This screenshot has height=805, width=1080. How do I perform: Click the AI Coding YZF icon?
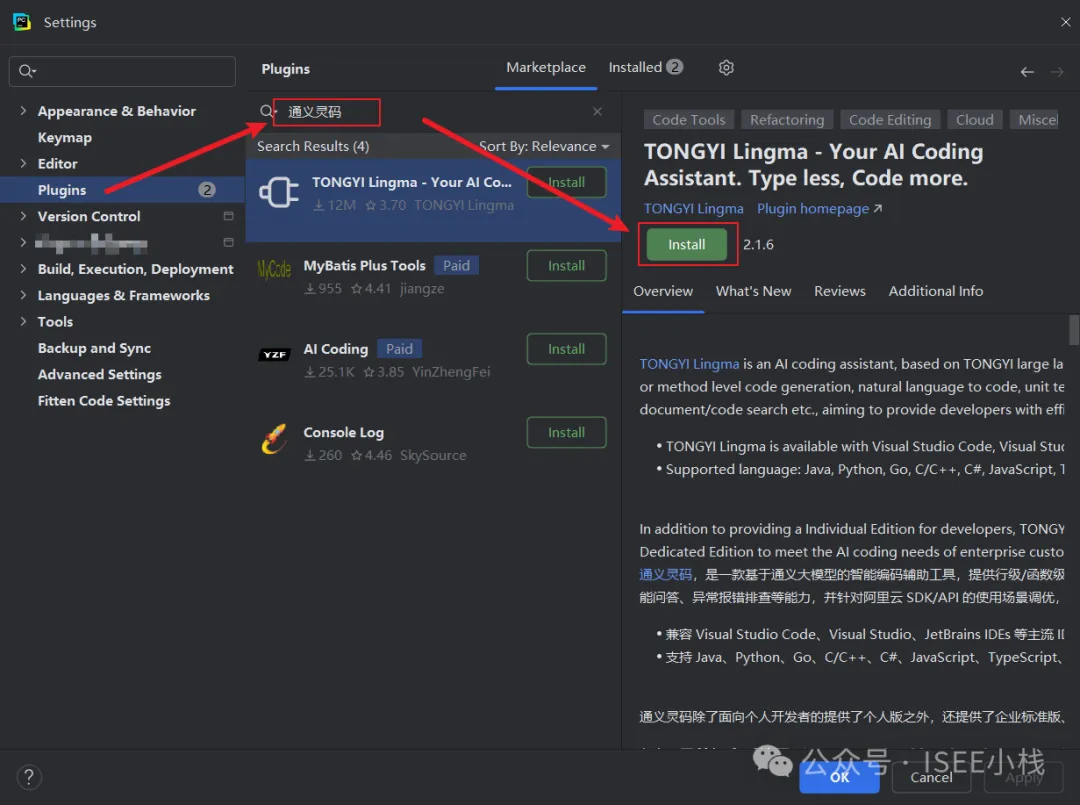[x=274, y=355]
